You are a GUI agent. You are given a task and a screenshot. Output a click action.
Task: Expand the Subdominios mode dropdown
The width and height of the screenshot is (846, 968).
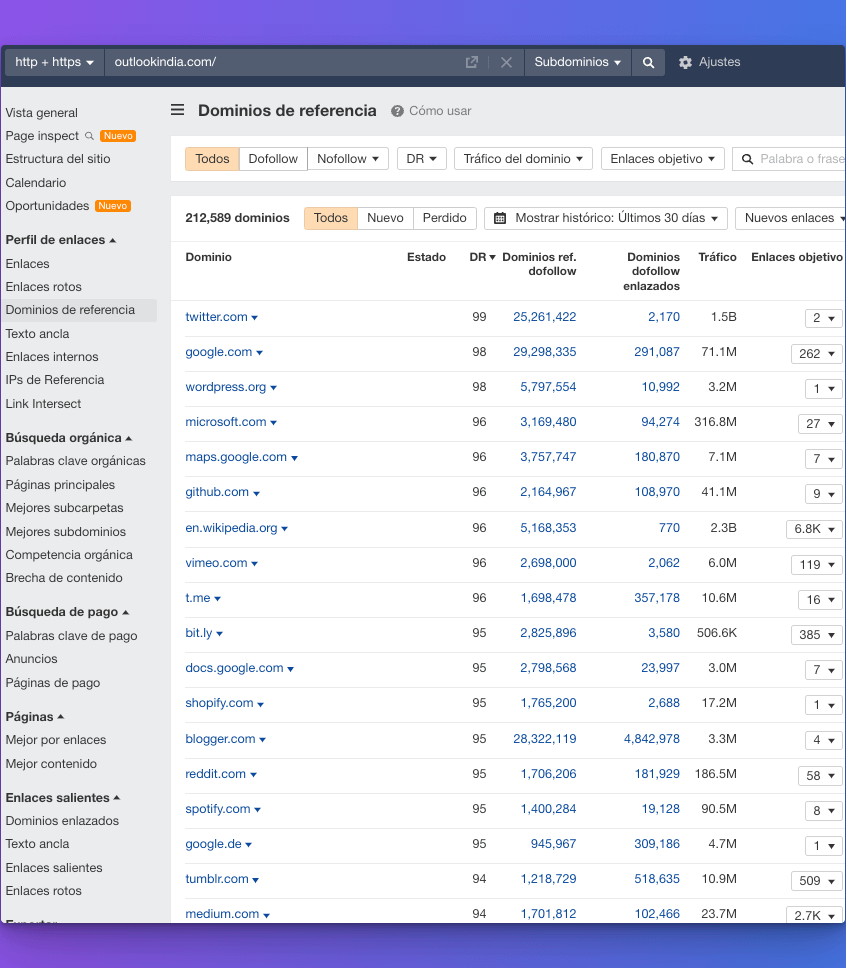click(x=577, y=62)
